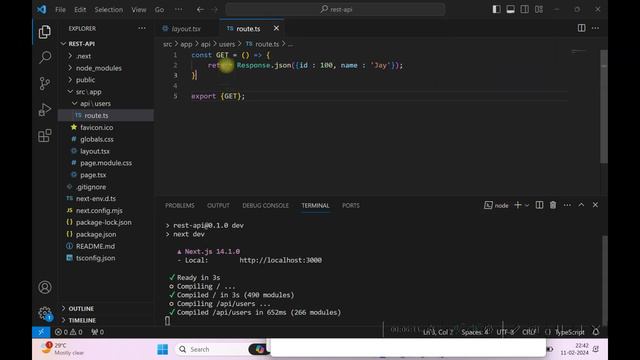Viewport: 640px width, 360px height.
Task: Open the Extensions view
Action: (44, 136)
